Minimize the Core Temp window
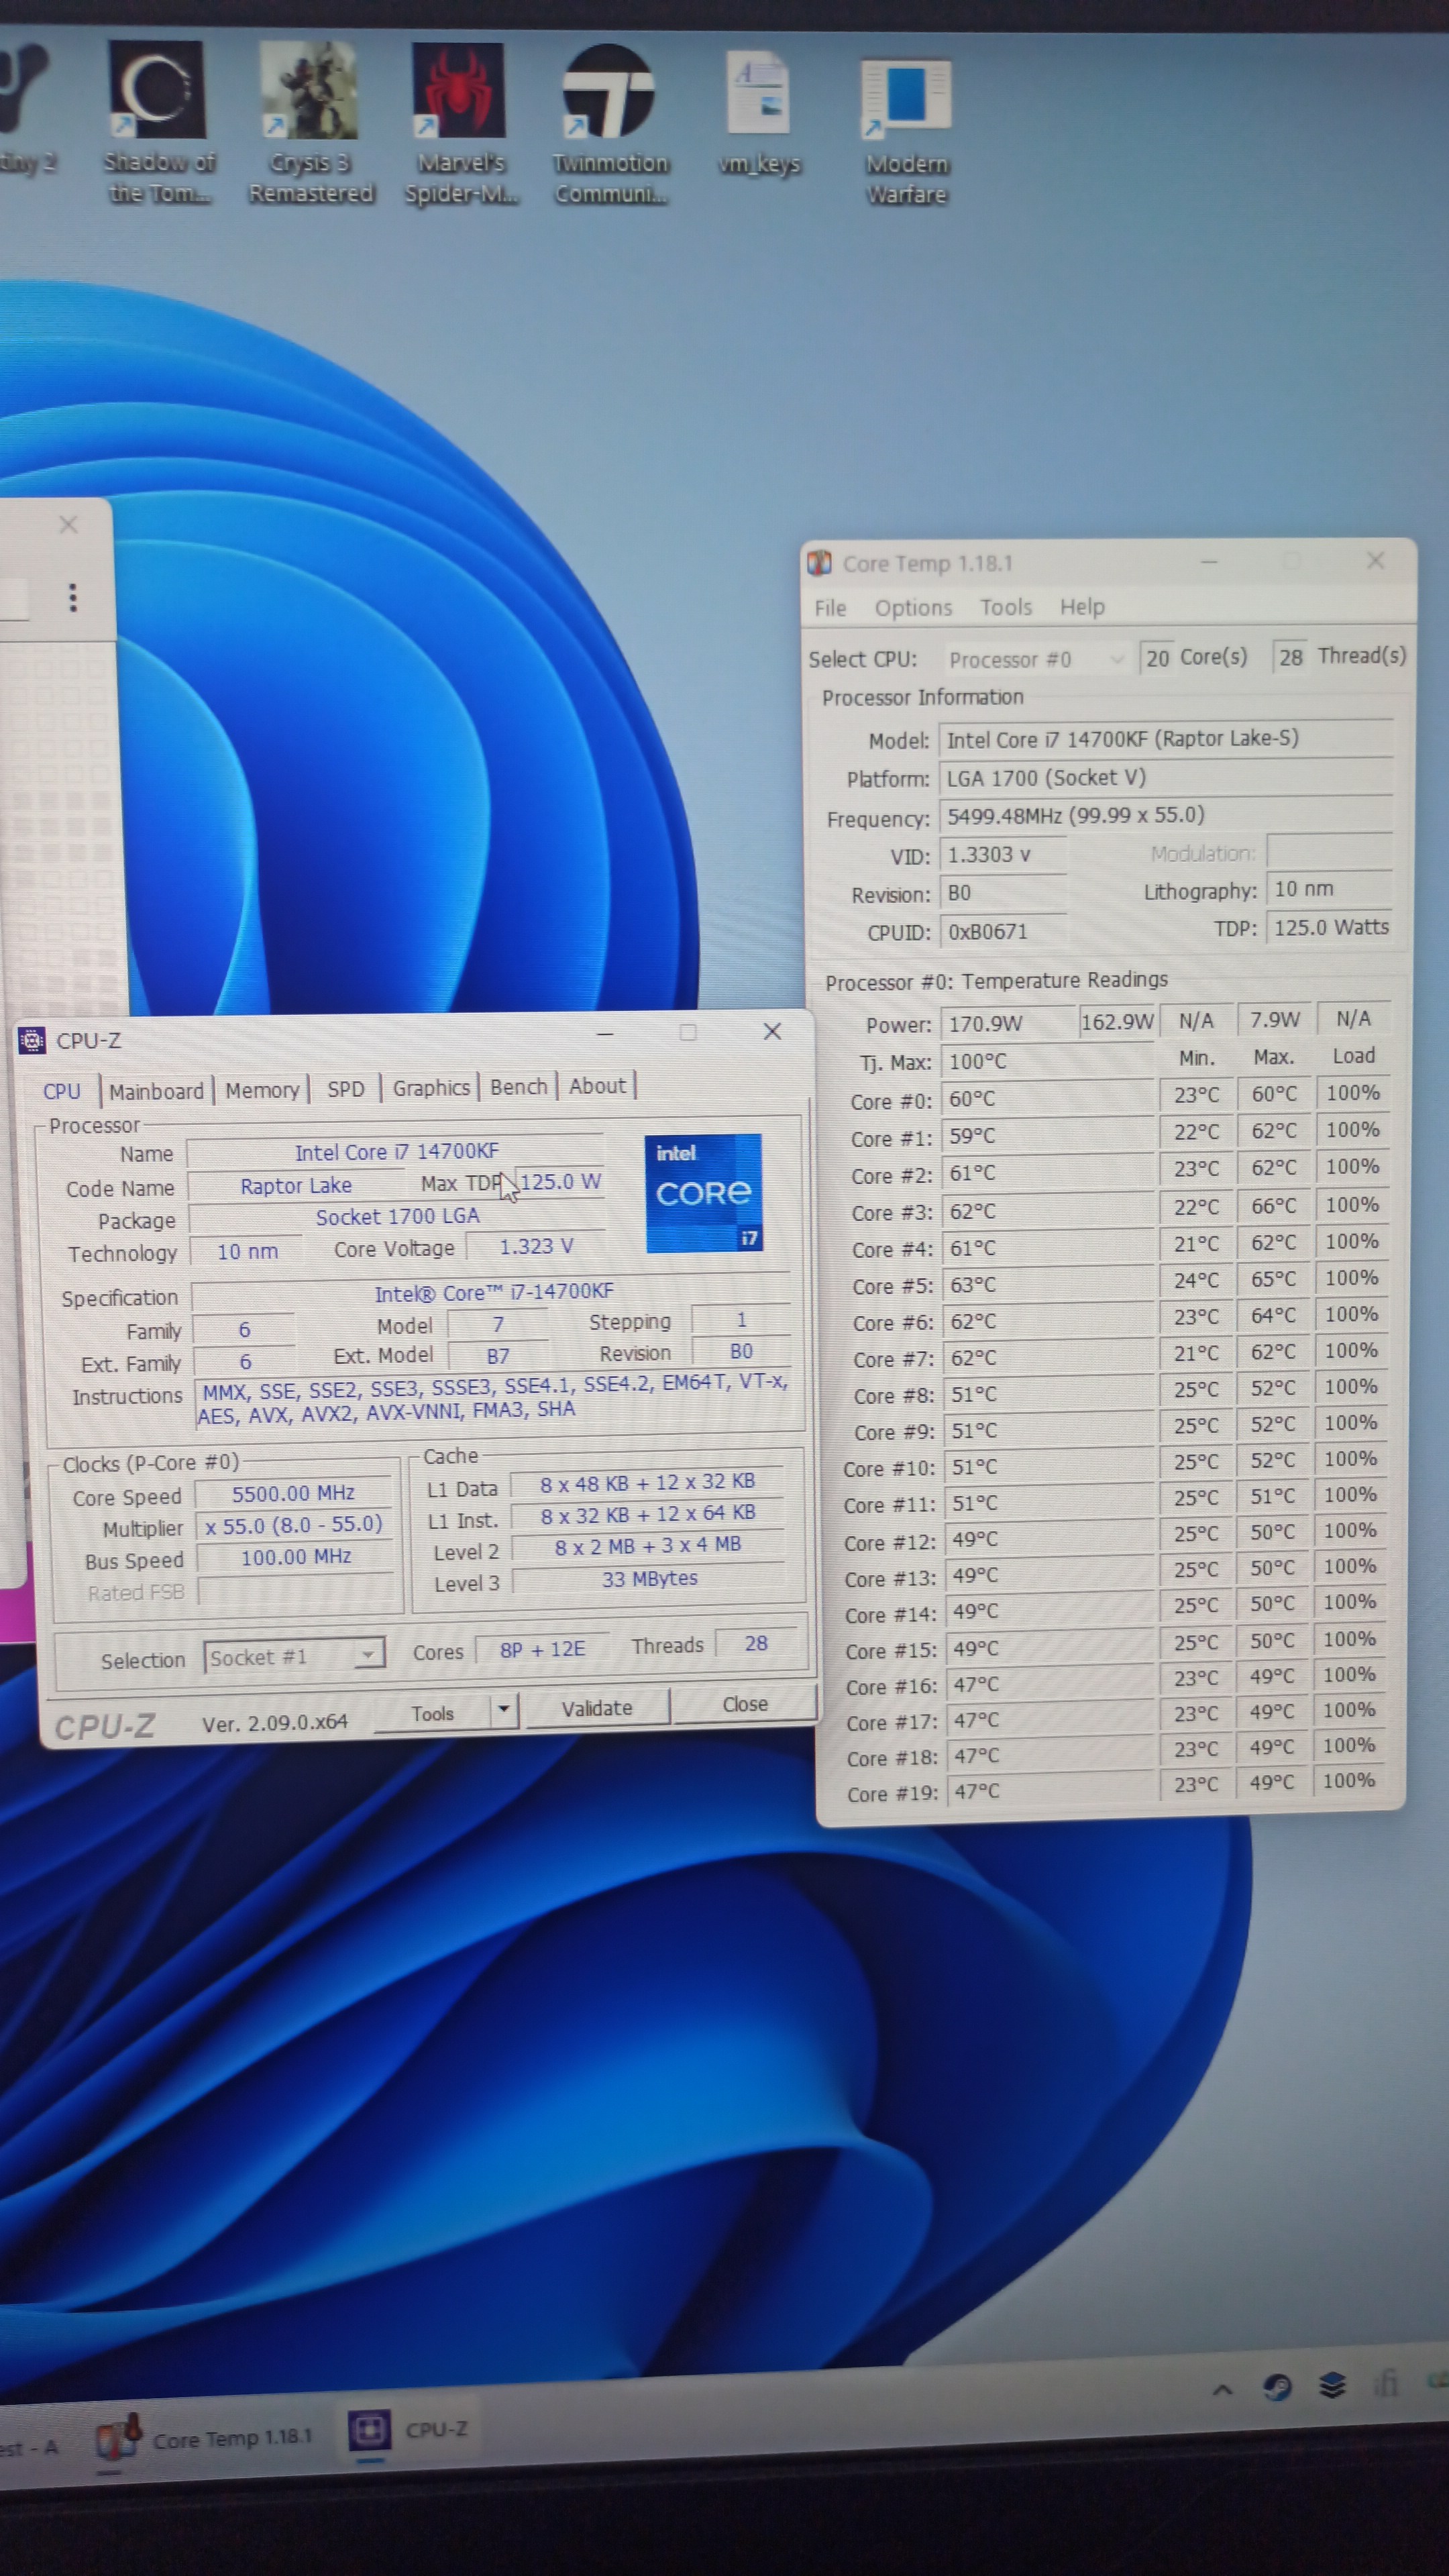Image resolution: width=1449 pixels, height=2576 pixels. (x=1209, y=562)
